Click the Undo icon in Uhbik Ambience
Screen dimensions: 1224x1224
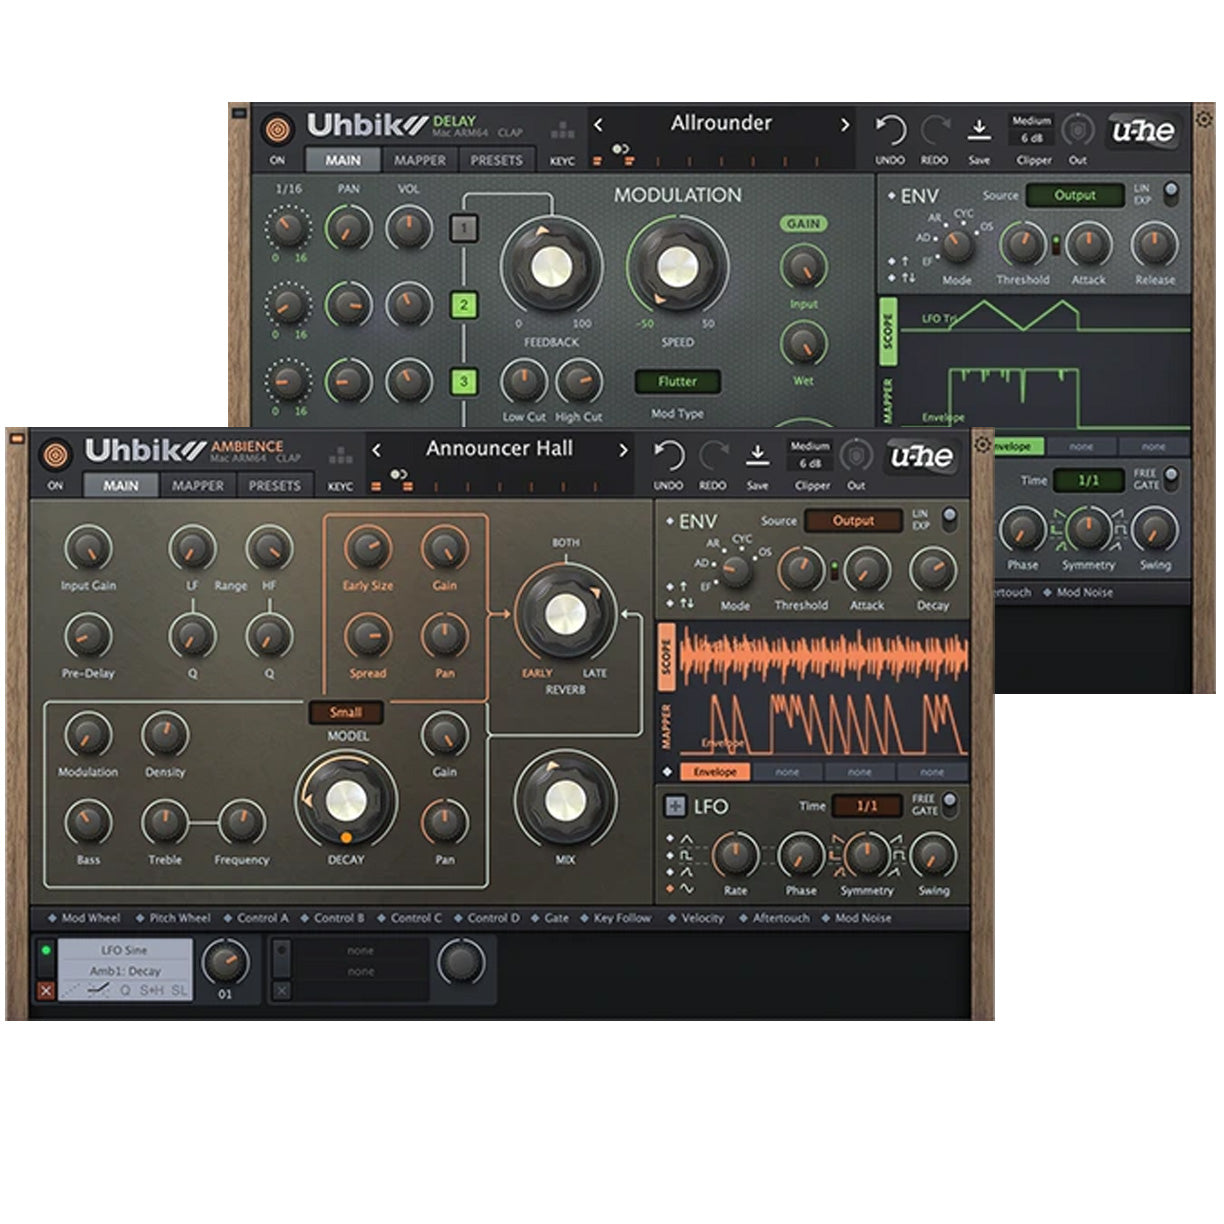click(x=668, y=457)
